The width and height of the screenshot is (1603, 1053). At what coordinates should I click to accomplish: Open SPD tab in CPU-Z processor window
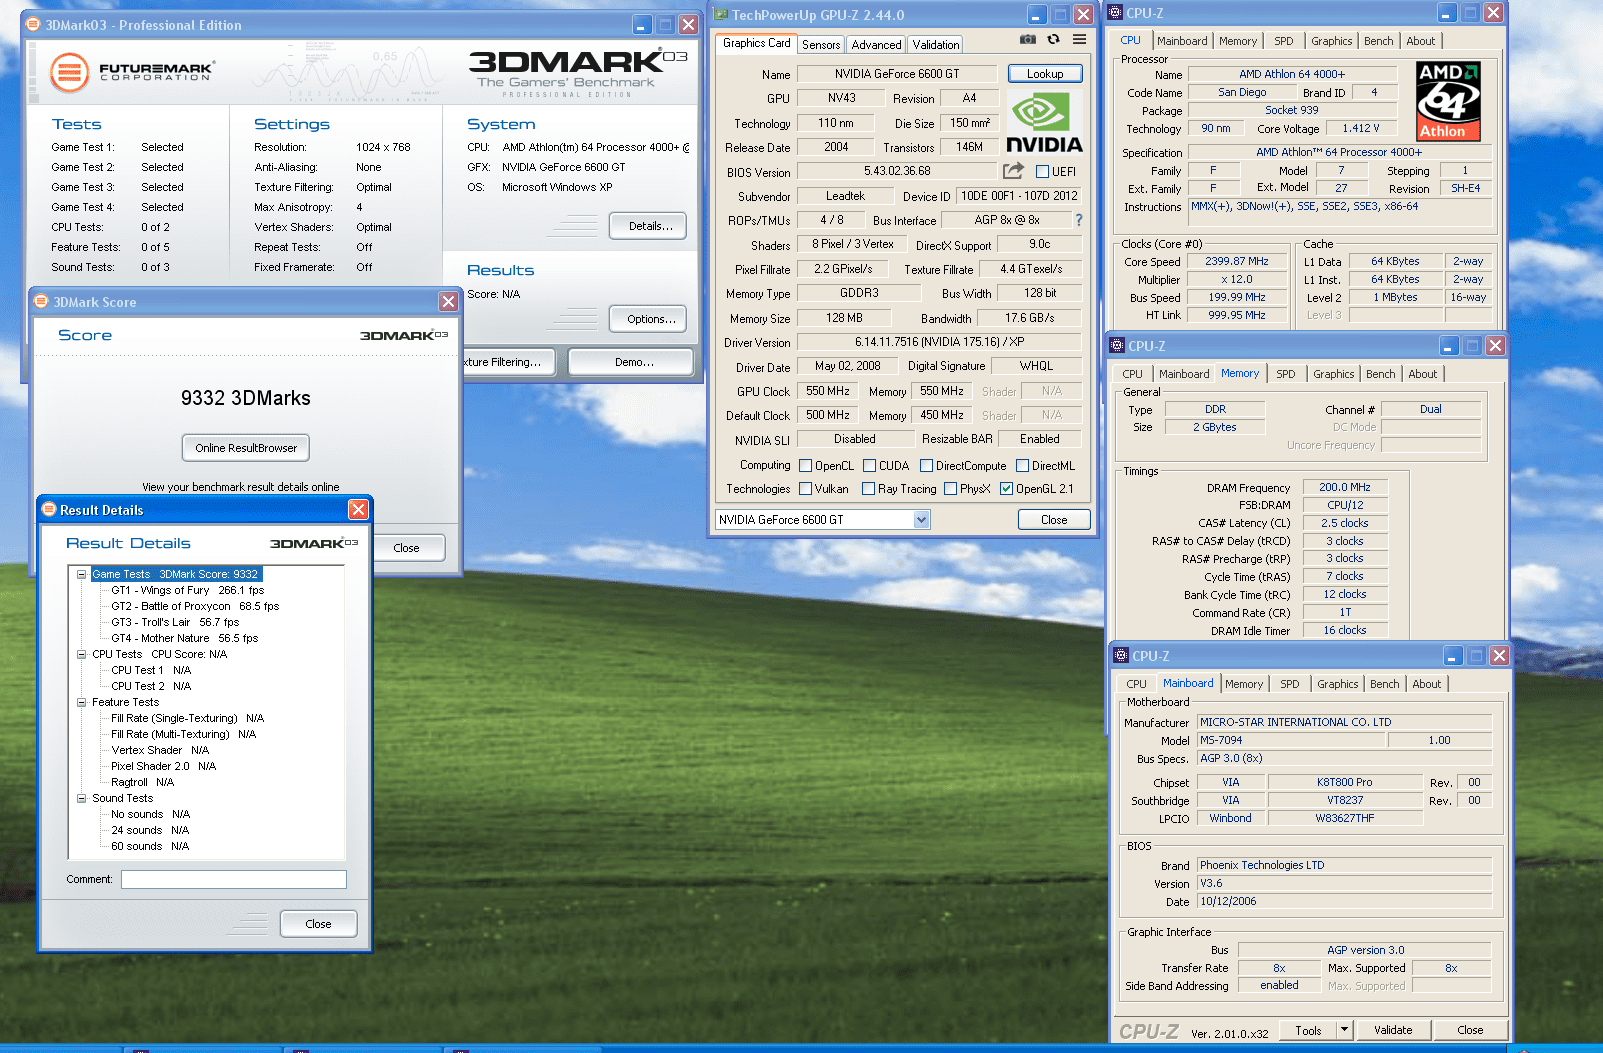pyautogui.click(x=1284, y=41)
